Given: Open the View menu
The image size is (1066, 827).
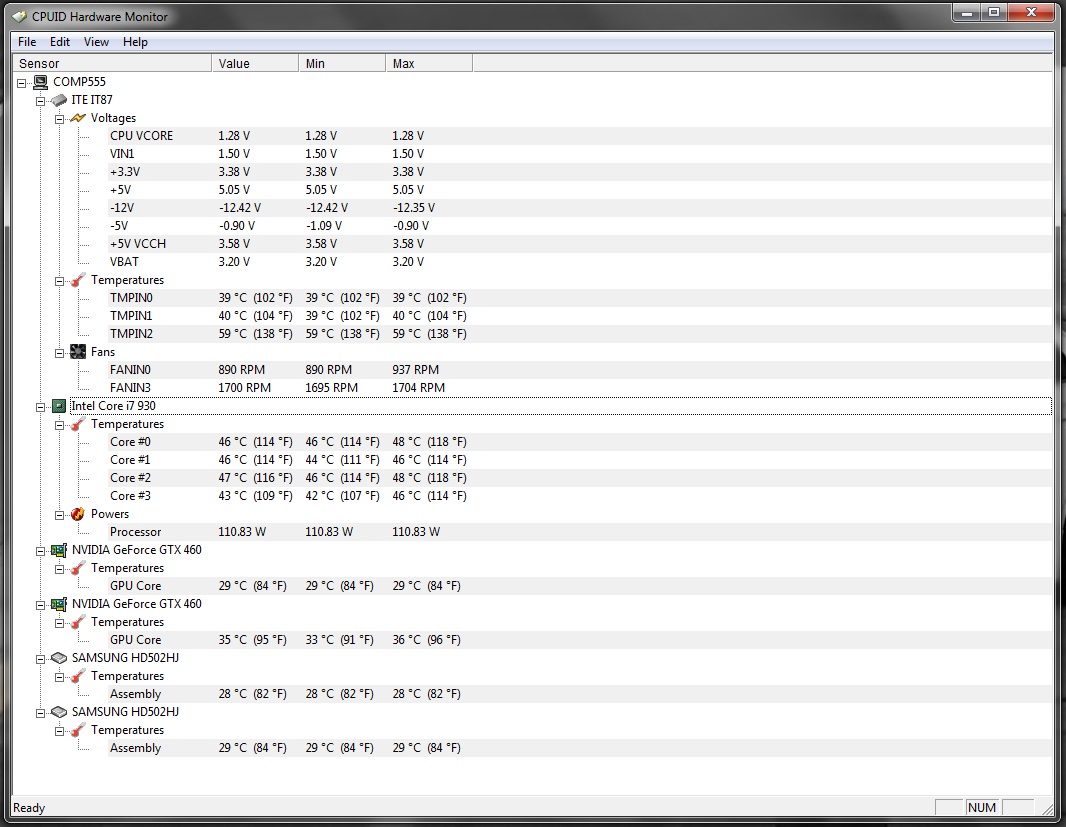Looking at the screenshot, I should point(96,42).
